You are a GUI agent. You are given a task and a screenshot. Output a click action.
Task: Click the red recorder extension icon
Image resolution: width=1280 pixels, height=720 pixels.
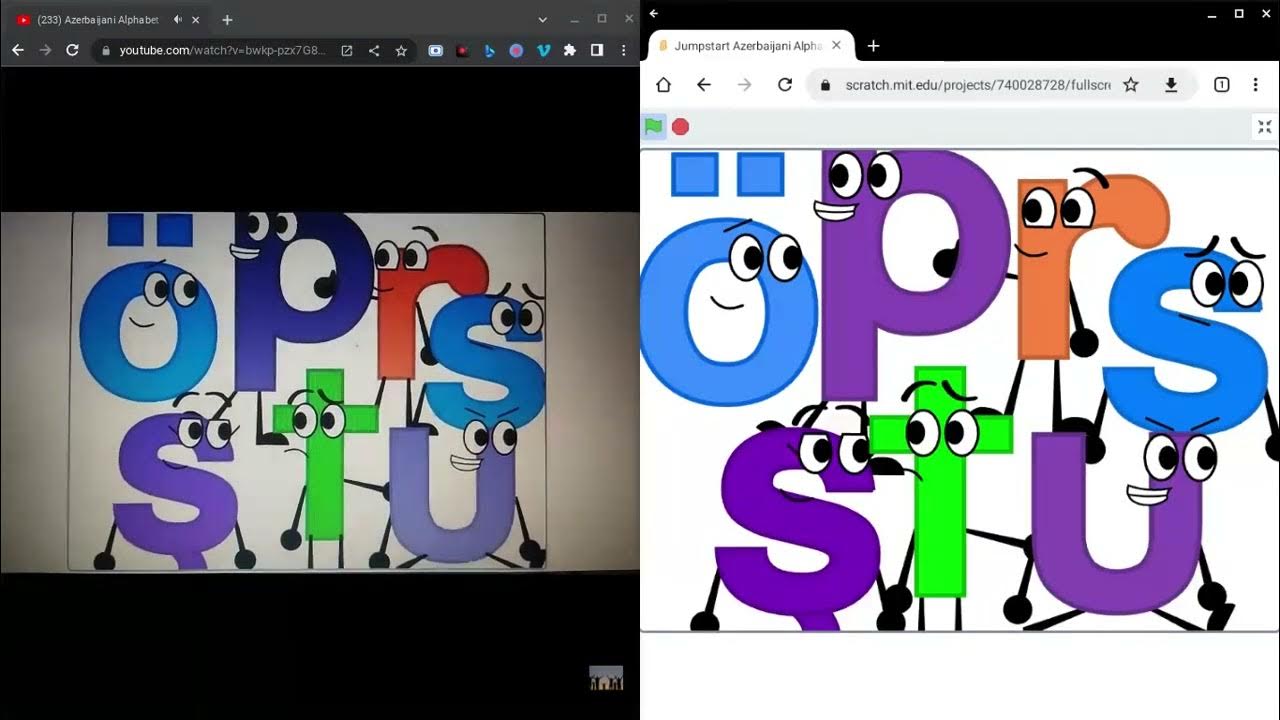click(x=462, y=50)
